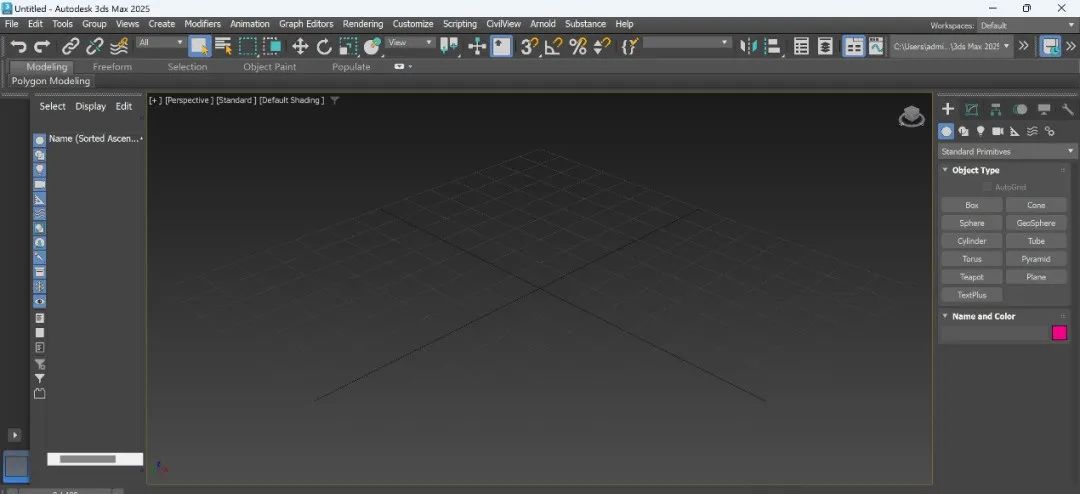Switch to the Object Paint ribbon tab
1080x494 pixels.
pos(269,67)
